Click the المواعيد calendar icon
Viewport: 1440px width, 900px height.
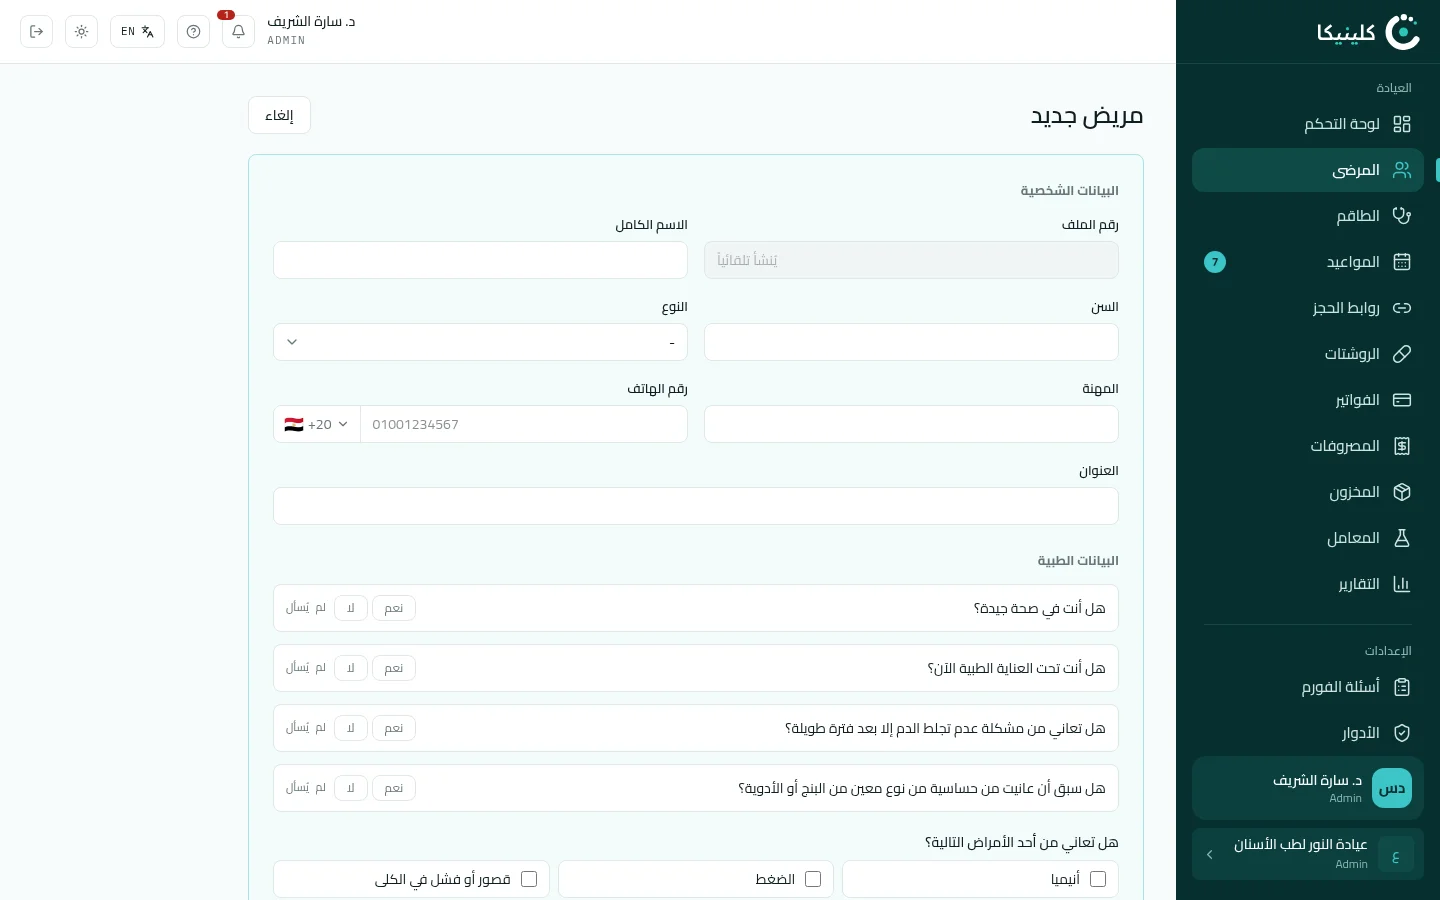tap(1402, 262)
